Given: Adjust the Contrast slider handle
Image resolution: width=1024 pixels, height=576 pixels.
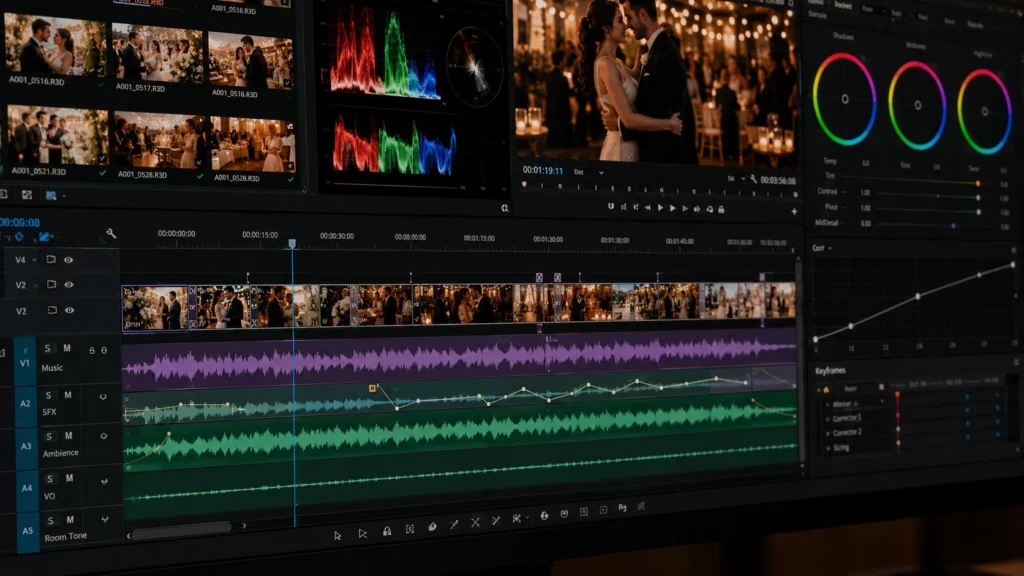Looking at the screenshot, I should coord(978,197).
